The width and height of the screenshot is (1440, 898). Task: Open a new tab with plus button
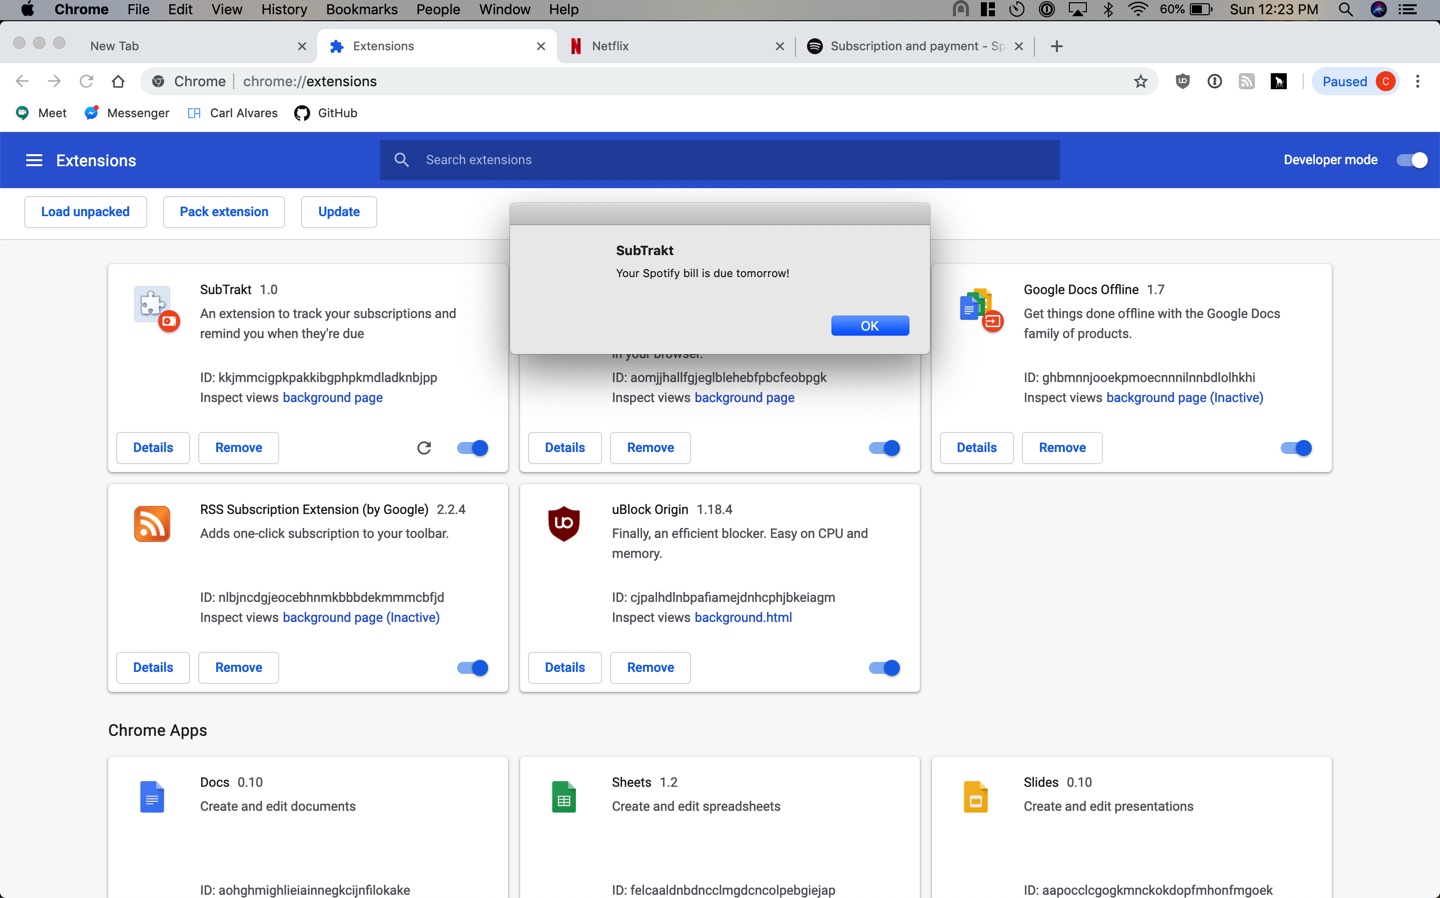click(1057, 46)
